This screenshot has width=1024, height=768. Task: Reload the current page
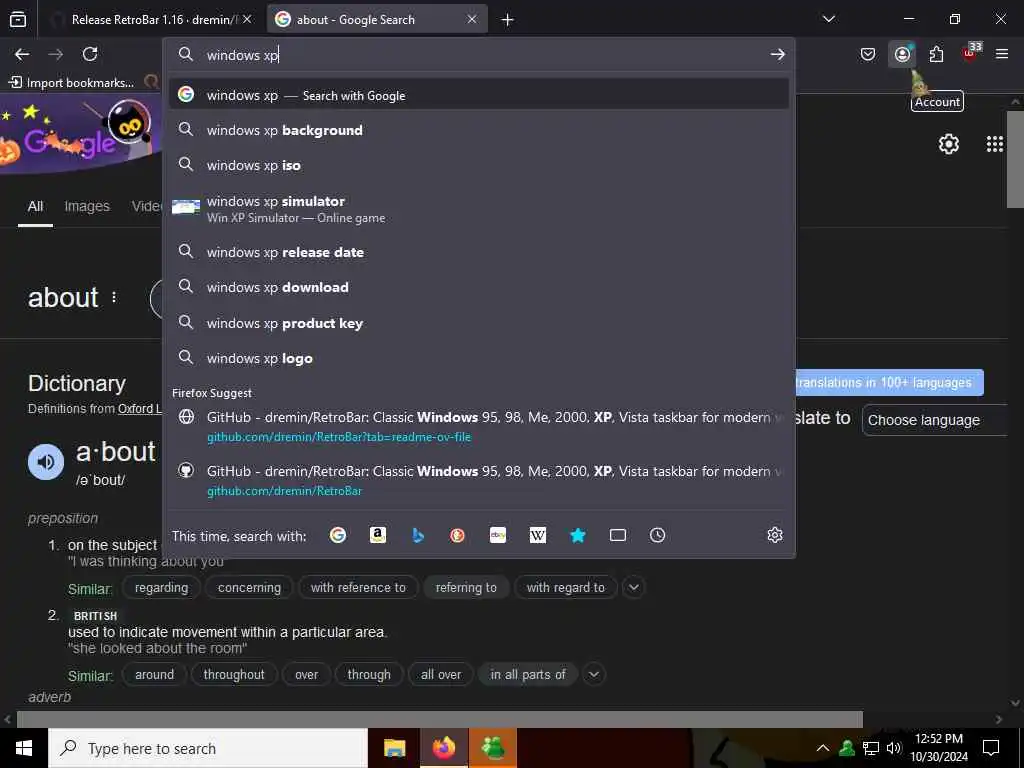click(x=90, y=54)
